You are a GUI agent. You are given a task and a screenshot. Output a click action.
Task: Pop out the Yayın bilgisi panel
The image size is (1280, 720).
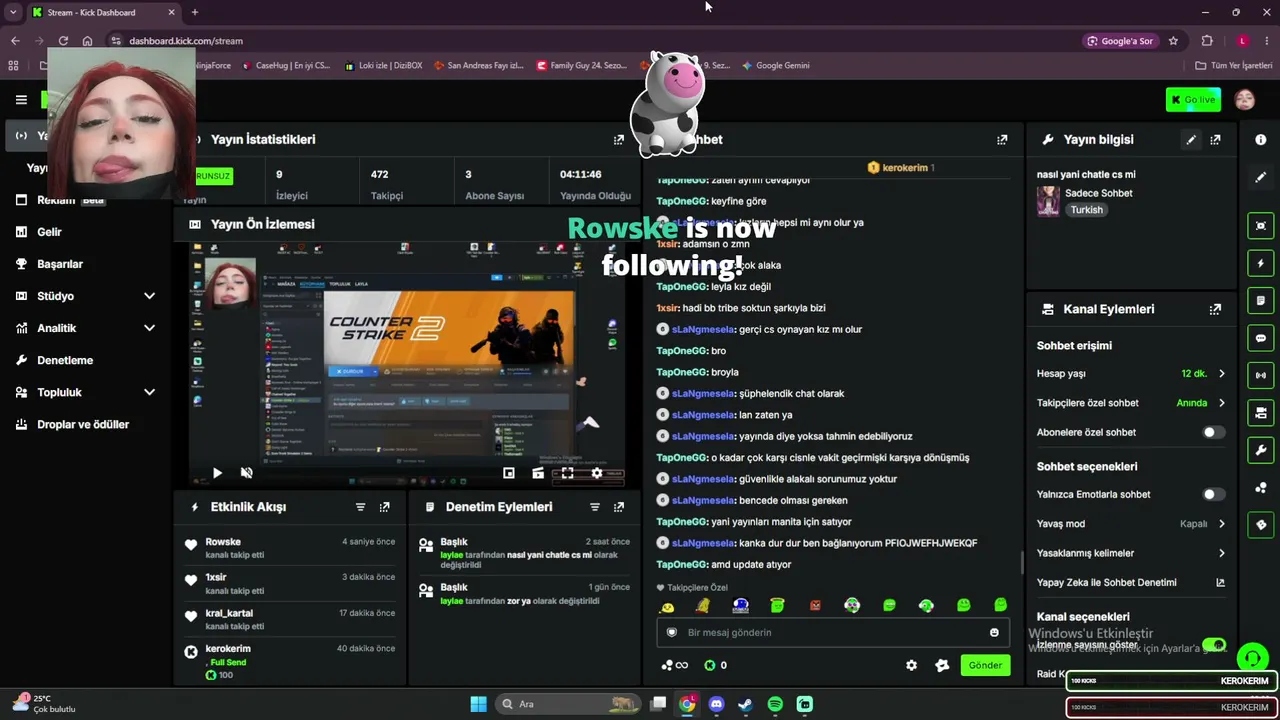click(x=1215, y=140)
